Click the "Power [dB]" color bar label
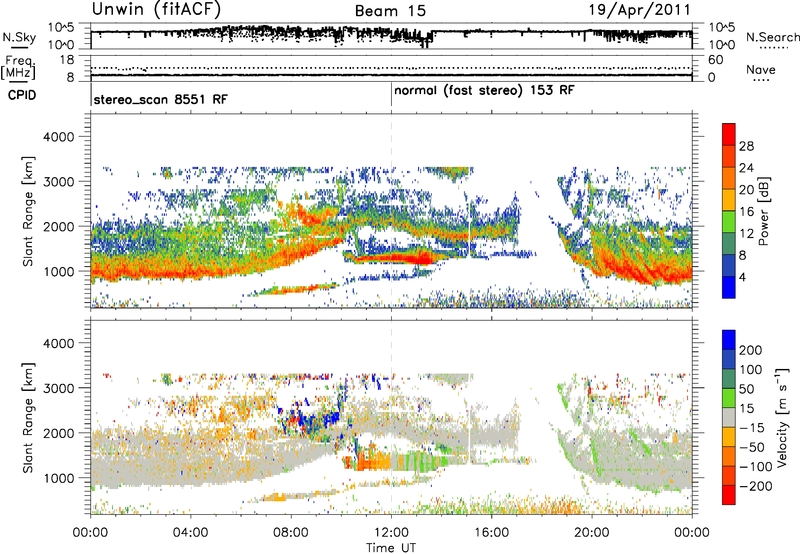This screenshot has height=554, width=800. point(764,211)
